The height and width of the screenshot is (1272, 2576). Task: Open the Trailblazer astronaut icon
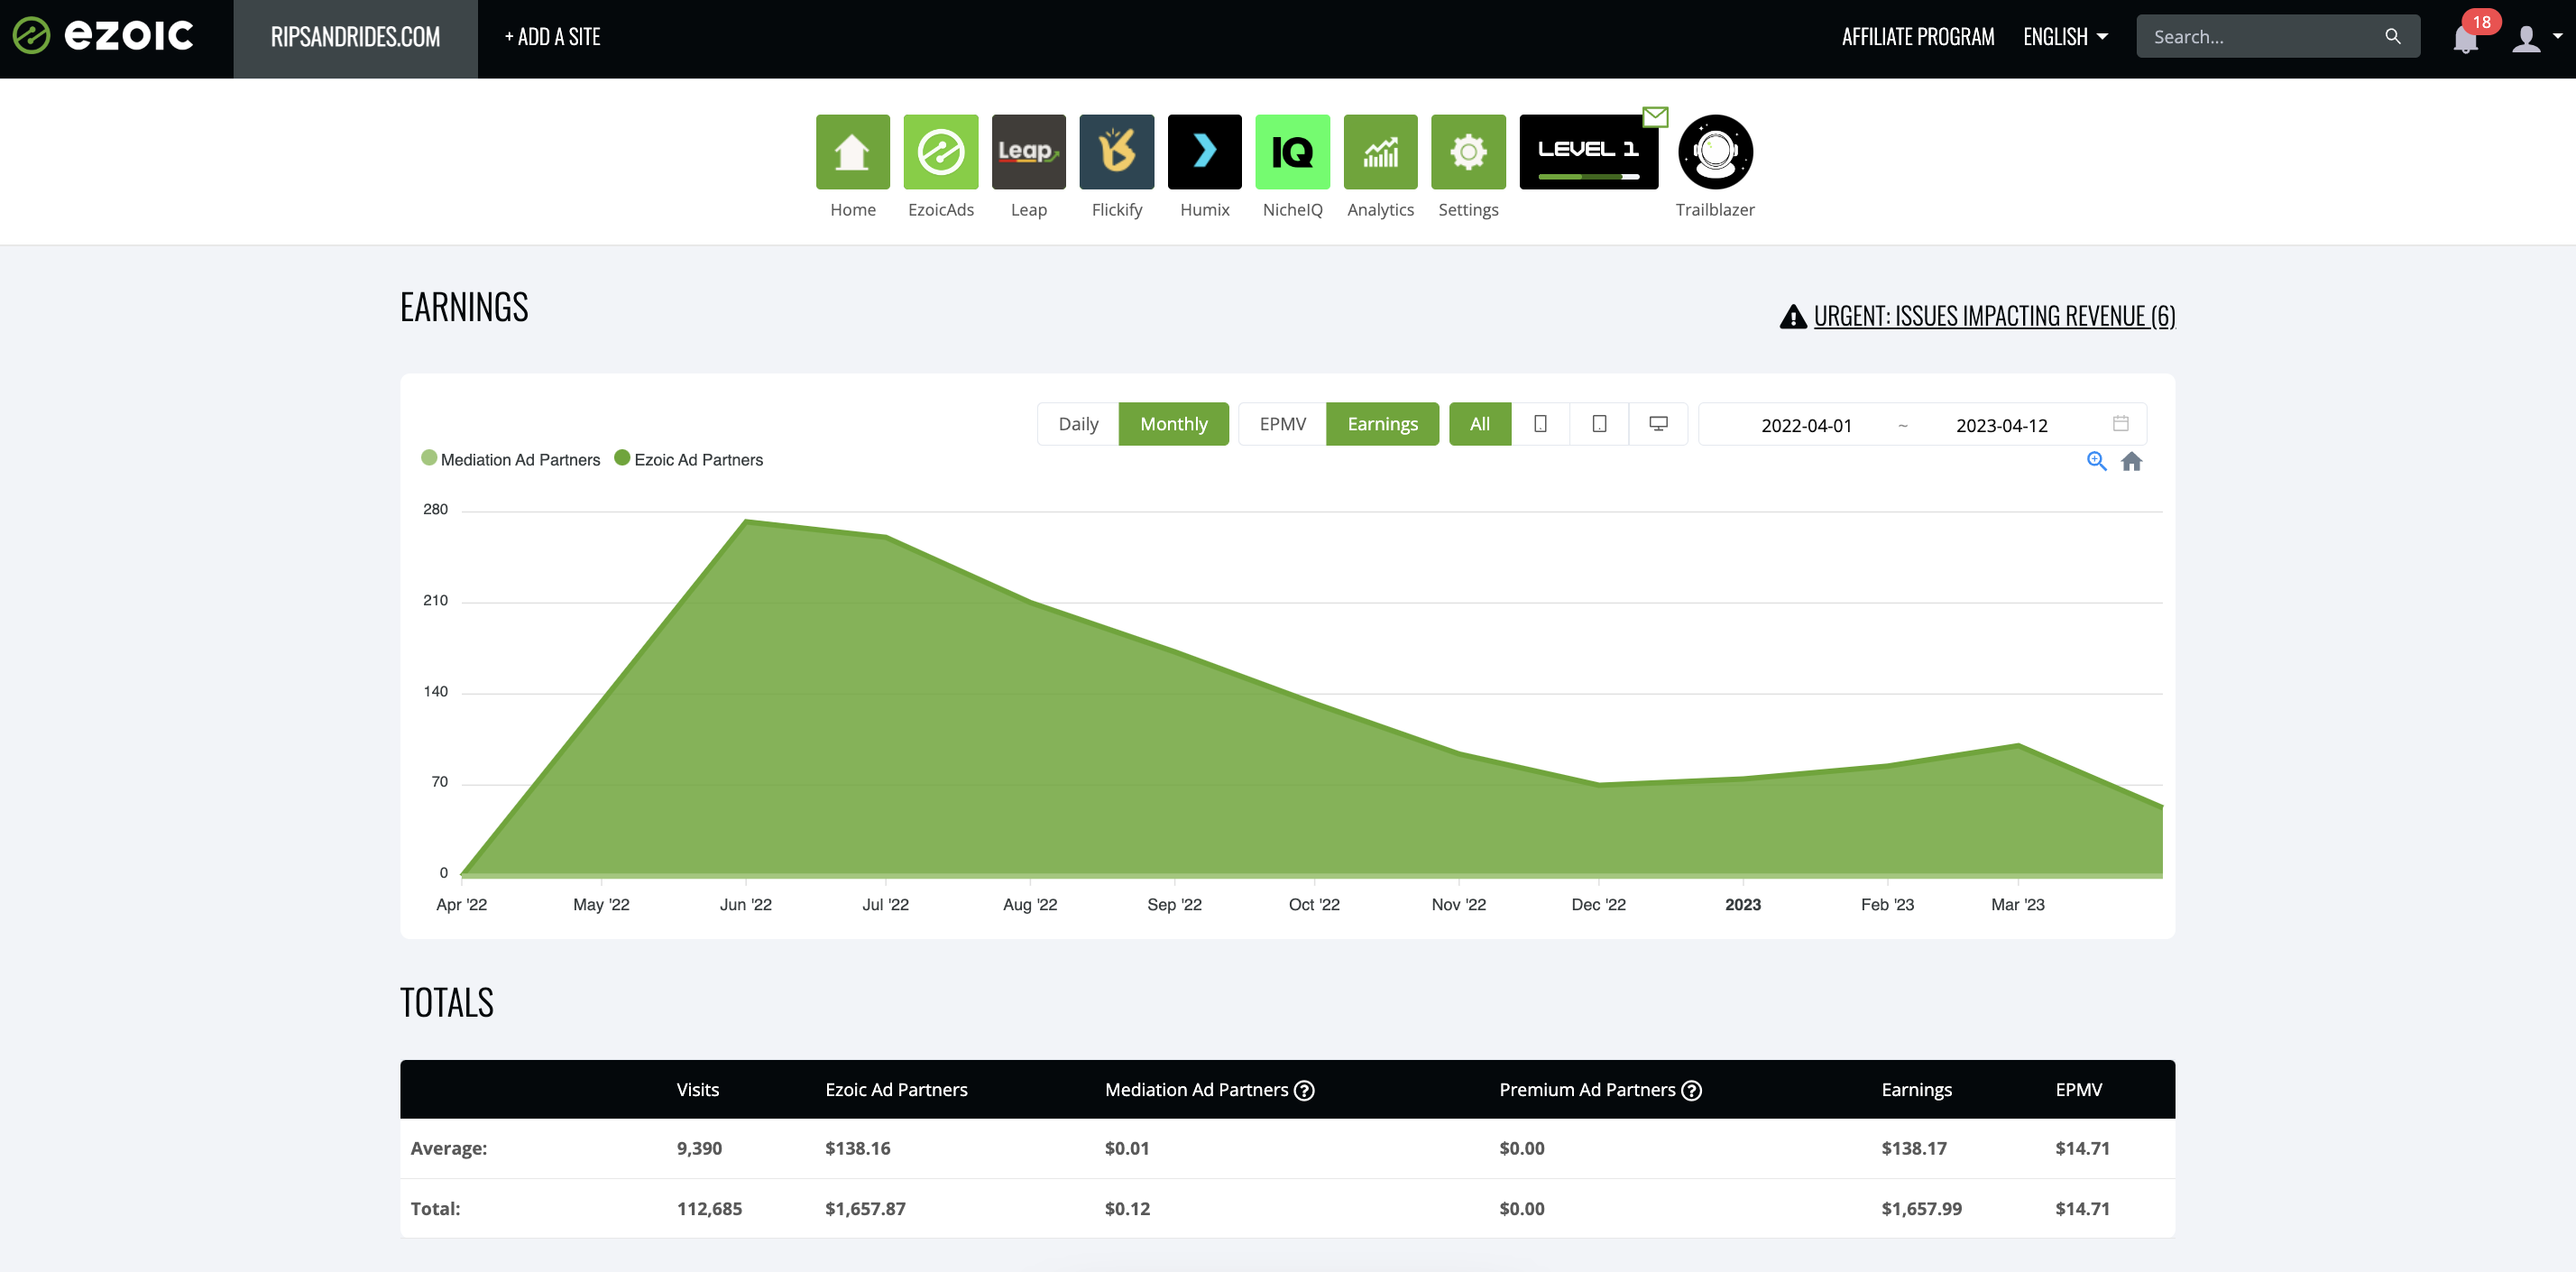pyautogui.click(x=1715, y=151)
